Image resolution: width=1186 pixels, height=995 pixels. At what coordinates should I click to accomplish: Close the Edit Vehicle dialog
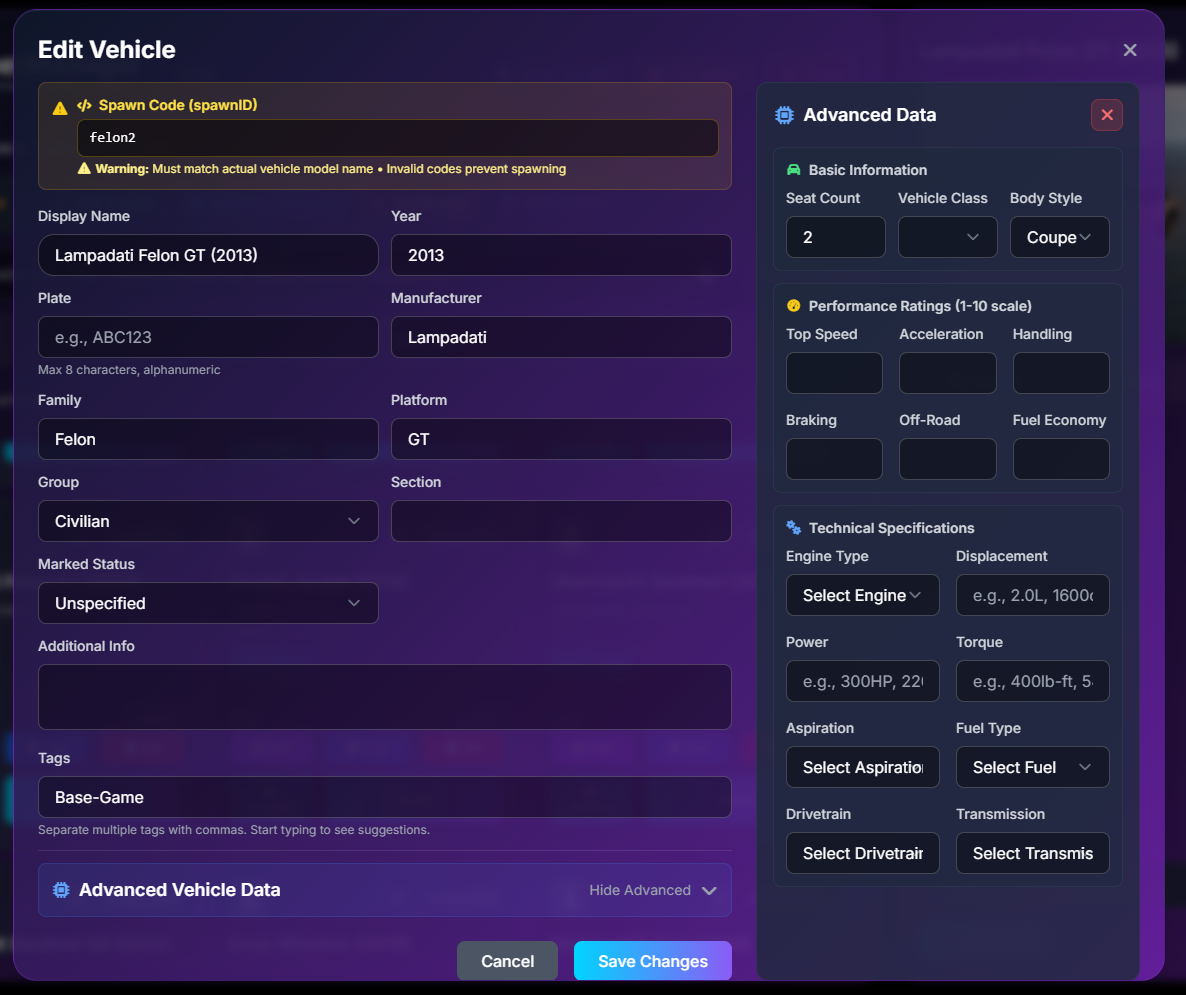click(x=1130, y=50)
